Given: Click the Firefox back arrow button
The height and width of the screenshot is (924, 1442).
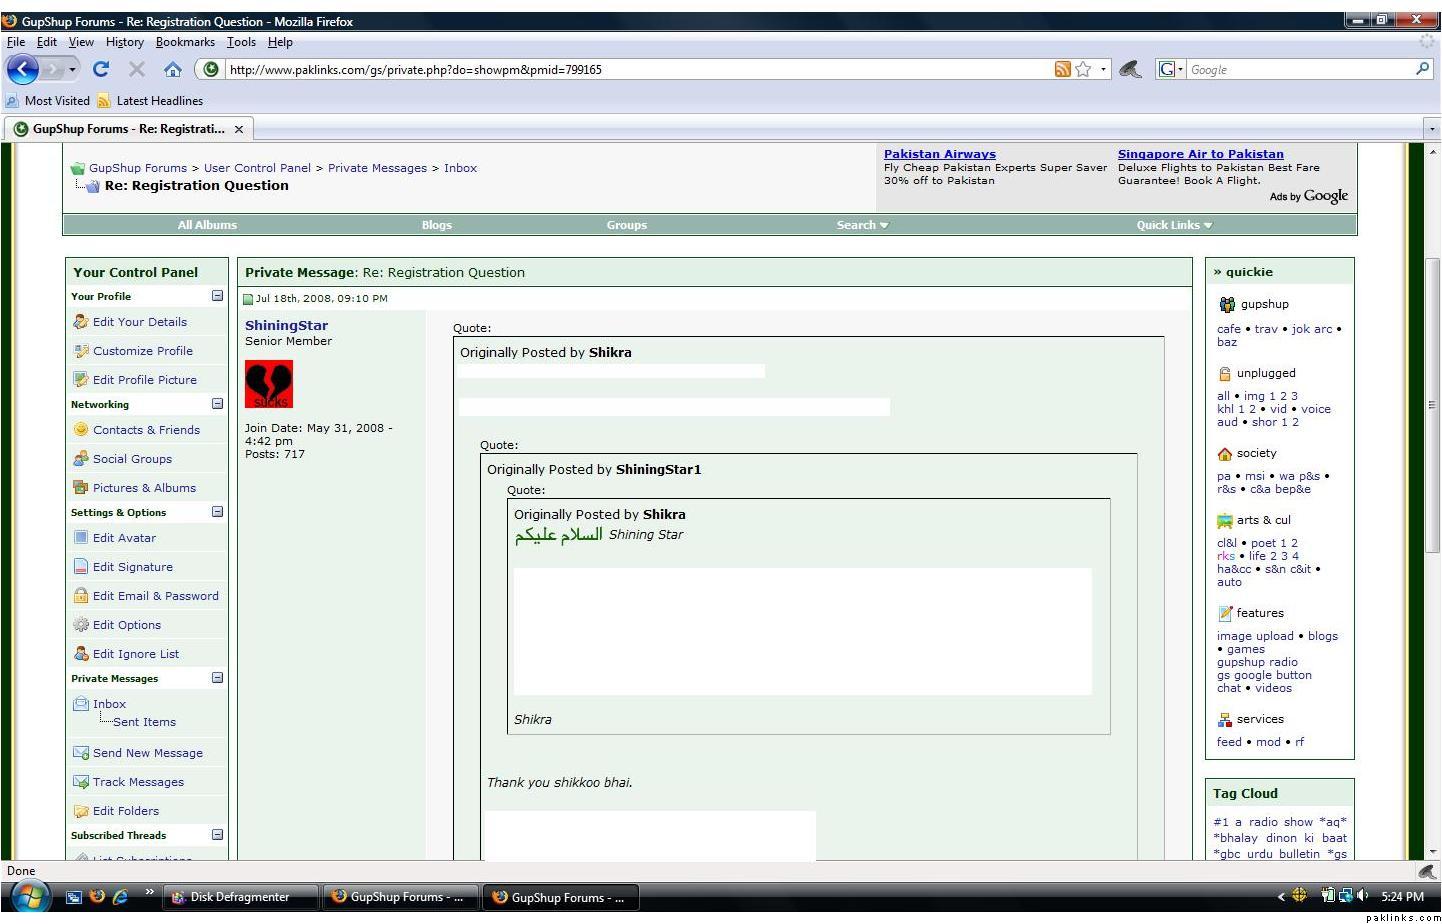Looking at the screenshot, I should pyautogui.click(x=23, y=69).
